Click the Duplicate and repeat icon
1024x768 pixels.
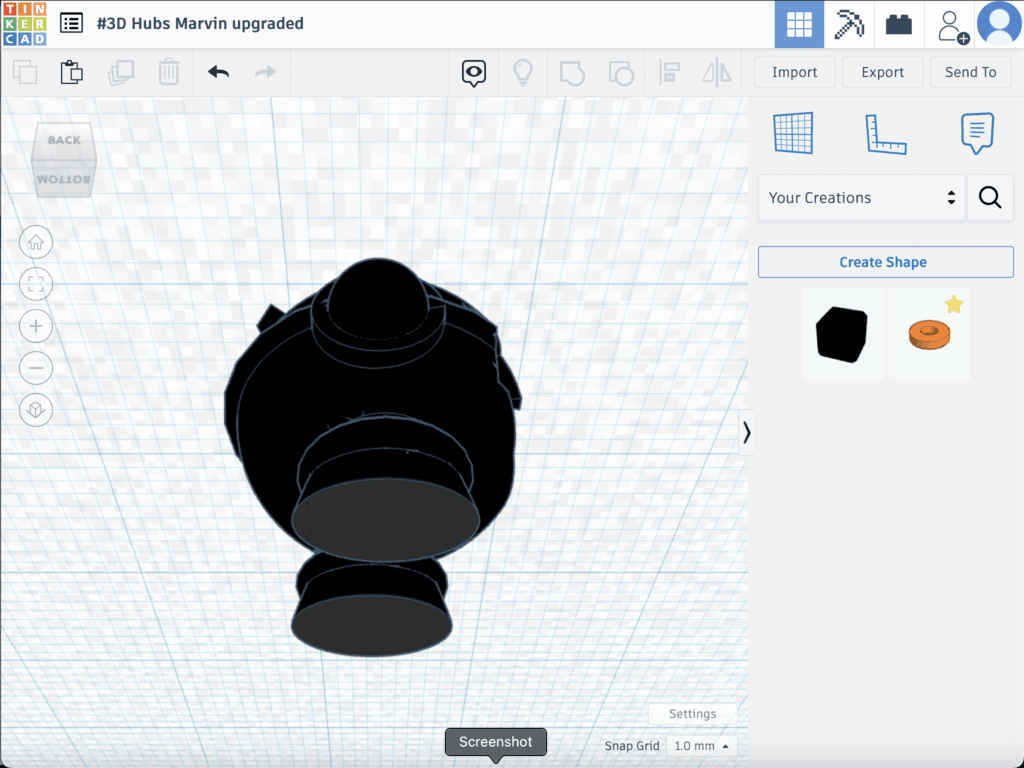coord(121,72)
